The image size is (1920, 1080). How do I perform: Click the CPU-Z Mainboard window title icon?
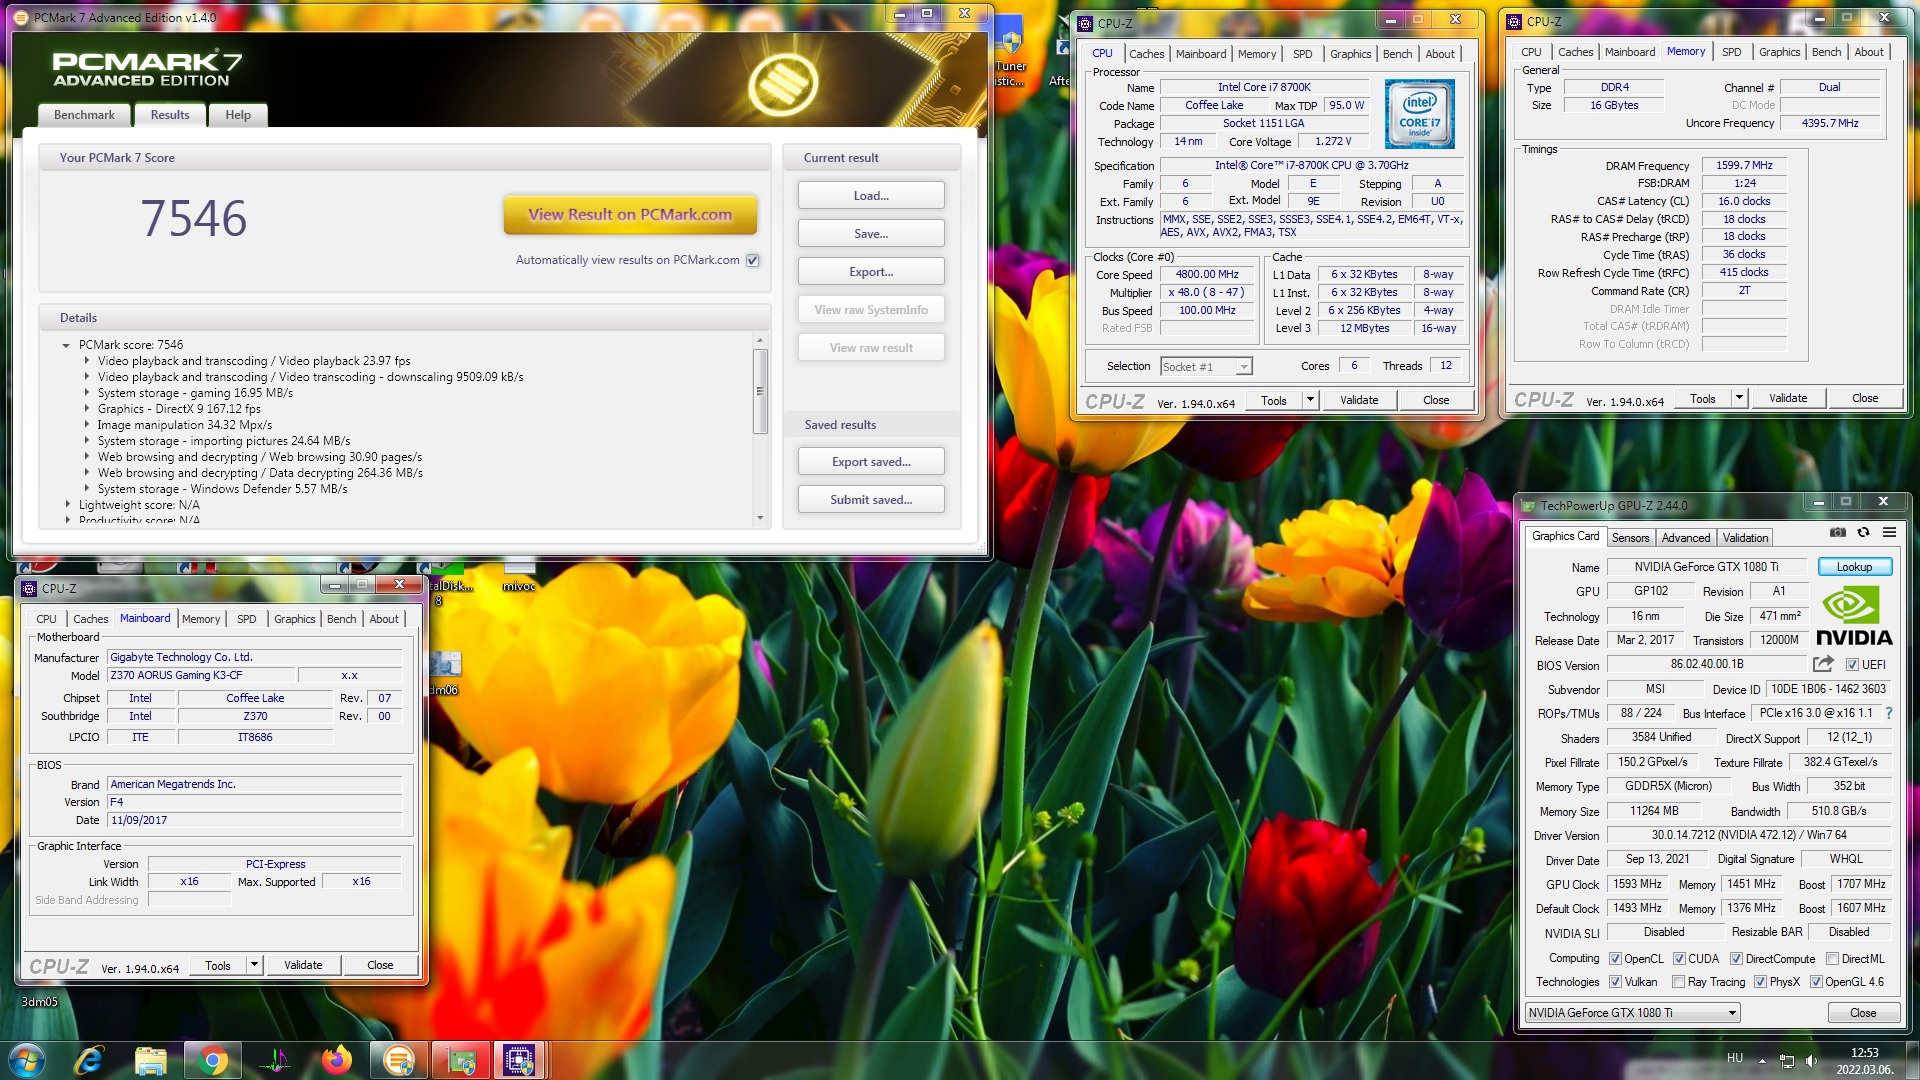pos(29,588)
